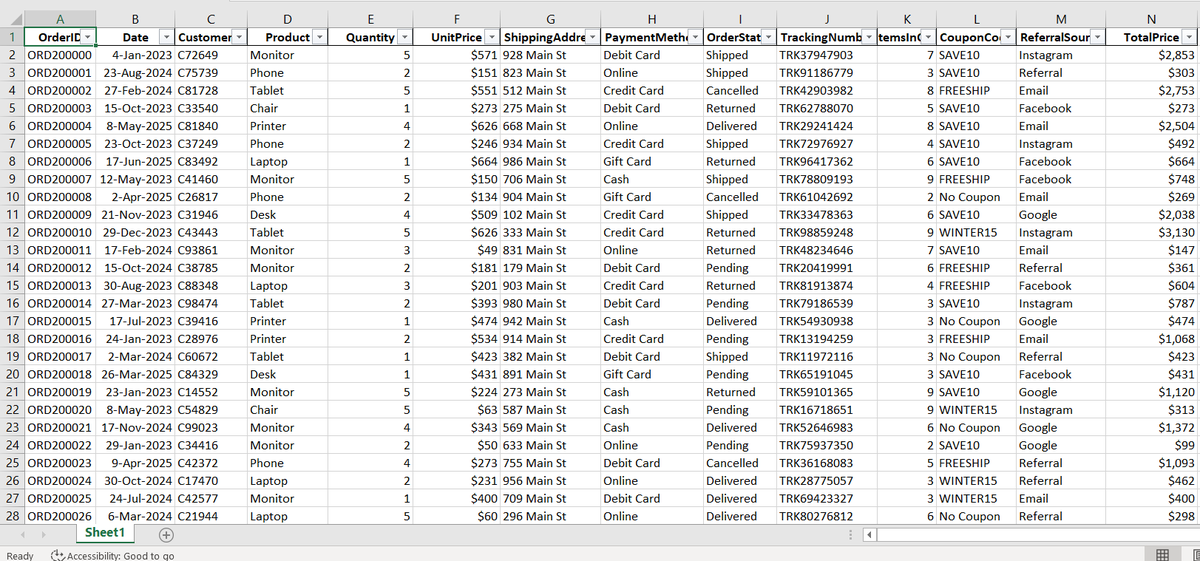Click the date cell 23-Aug-2024

click(x=135, y=73)
